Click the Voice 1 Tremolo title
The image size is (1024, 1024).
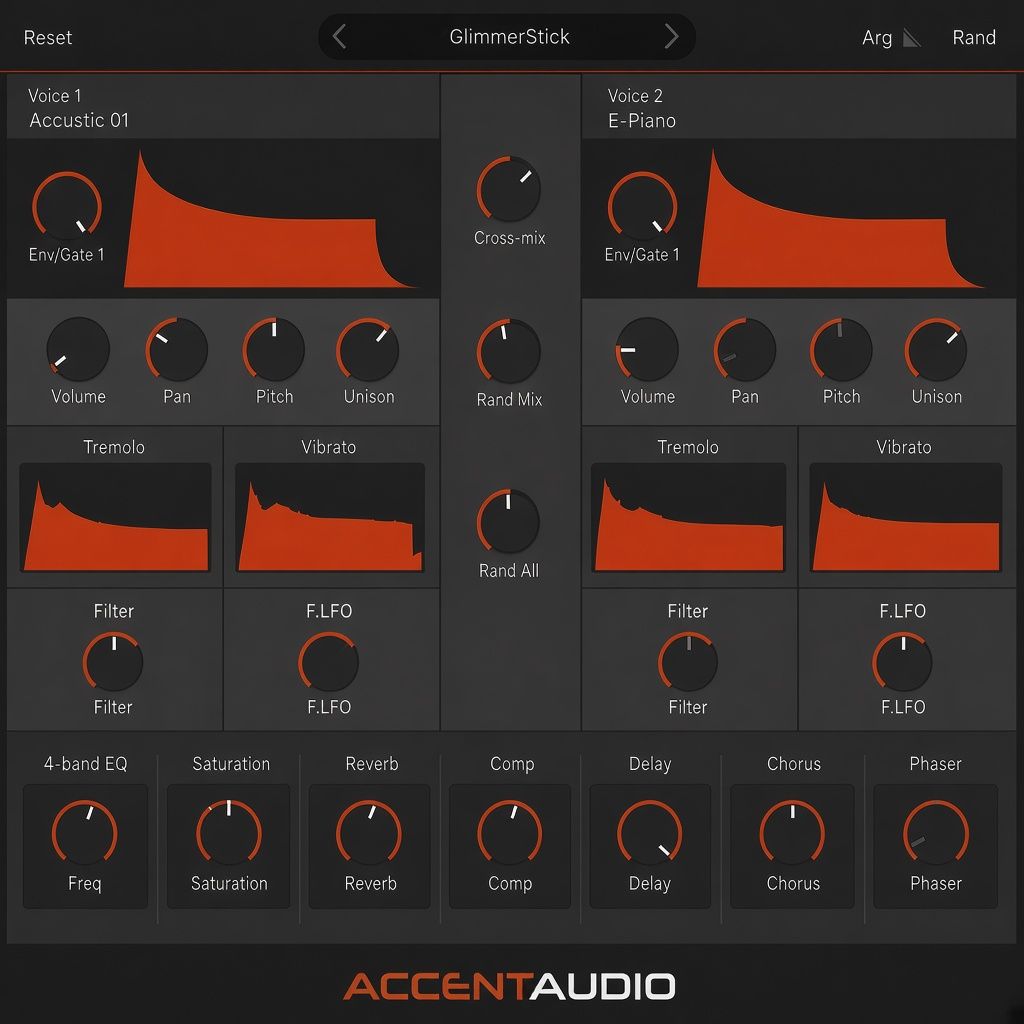click(114, 447)
